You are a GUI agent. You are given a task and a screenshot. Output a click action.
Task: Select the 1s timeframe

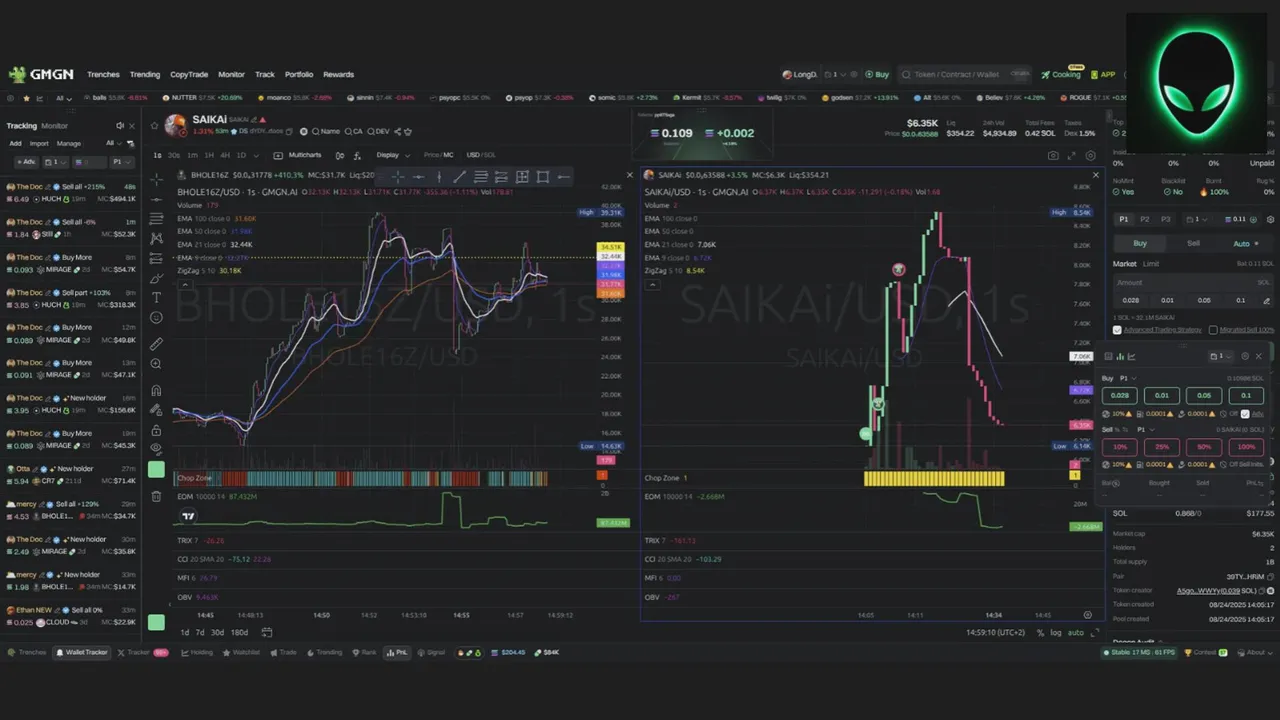[x=158, y=155]
